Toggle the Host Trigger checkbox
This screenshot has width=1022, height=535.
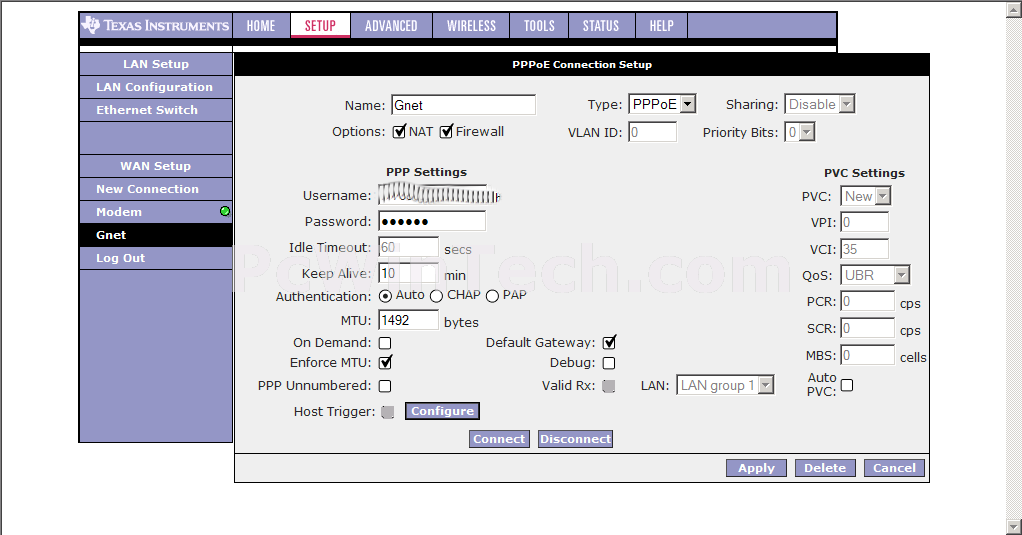click(x=388, y=412)
